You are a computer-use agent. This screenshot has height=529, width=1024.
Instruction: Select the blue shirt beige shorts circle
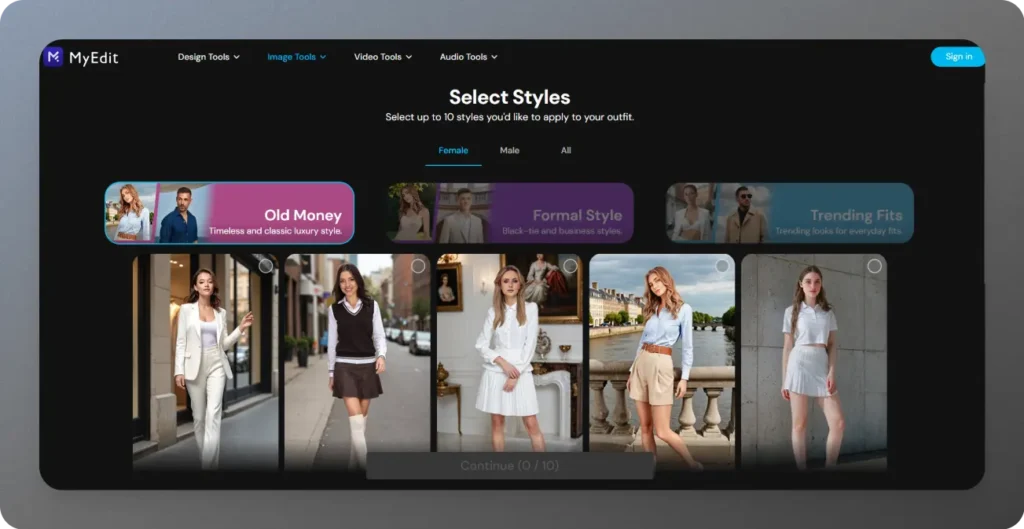click(x=722, y=266)
